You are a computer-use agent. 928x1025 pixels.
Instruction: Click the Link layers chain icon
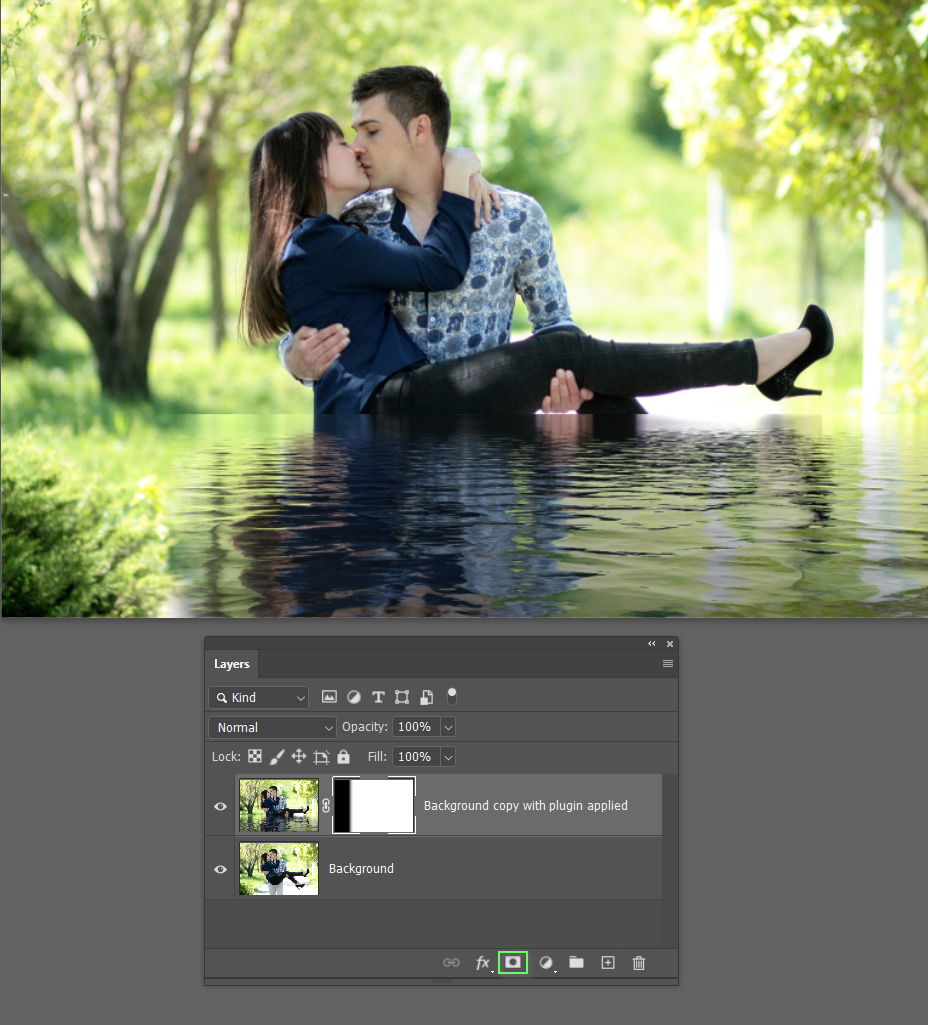coord(451,962)
